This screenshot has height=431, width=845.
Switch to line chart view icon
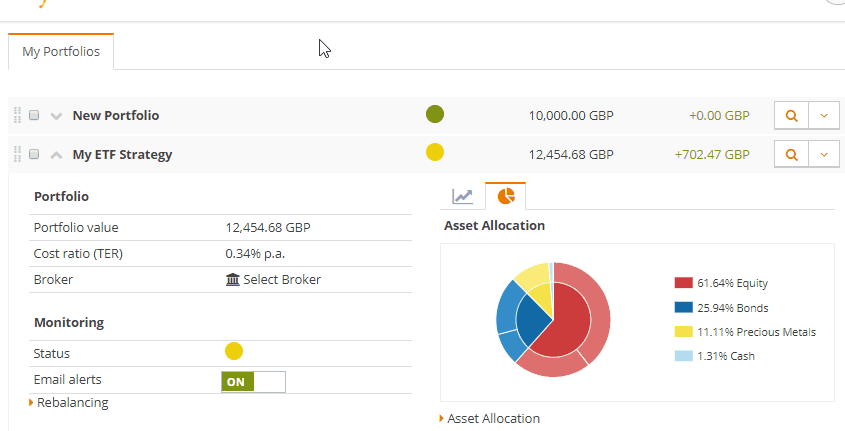tap(462, 196)
